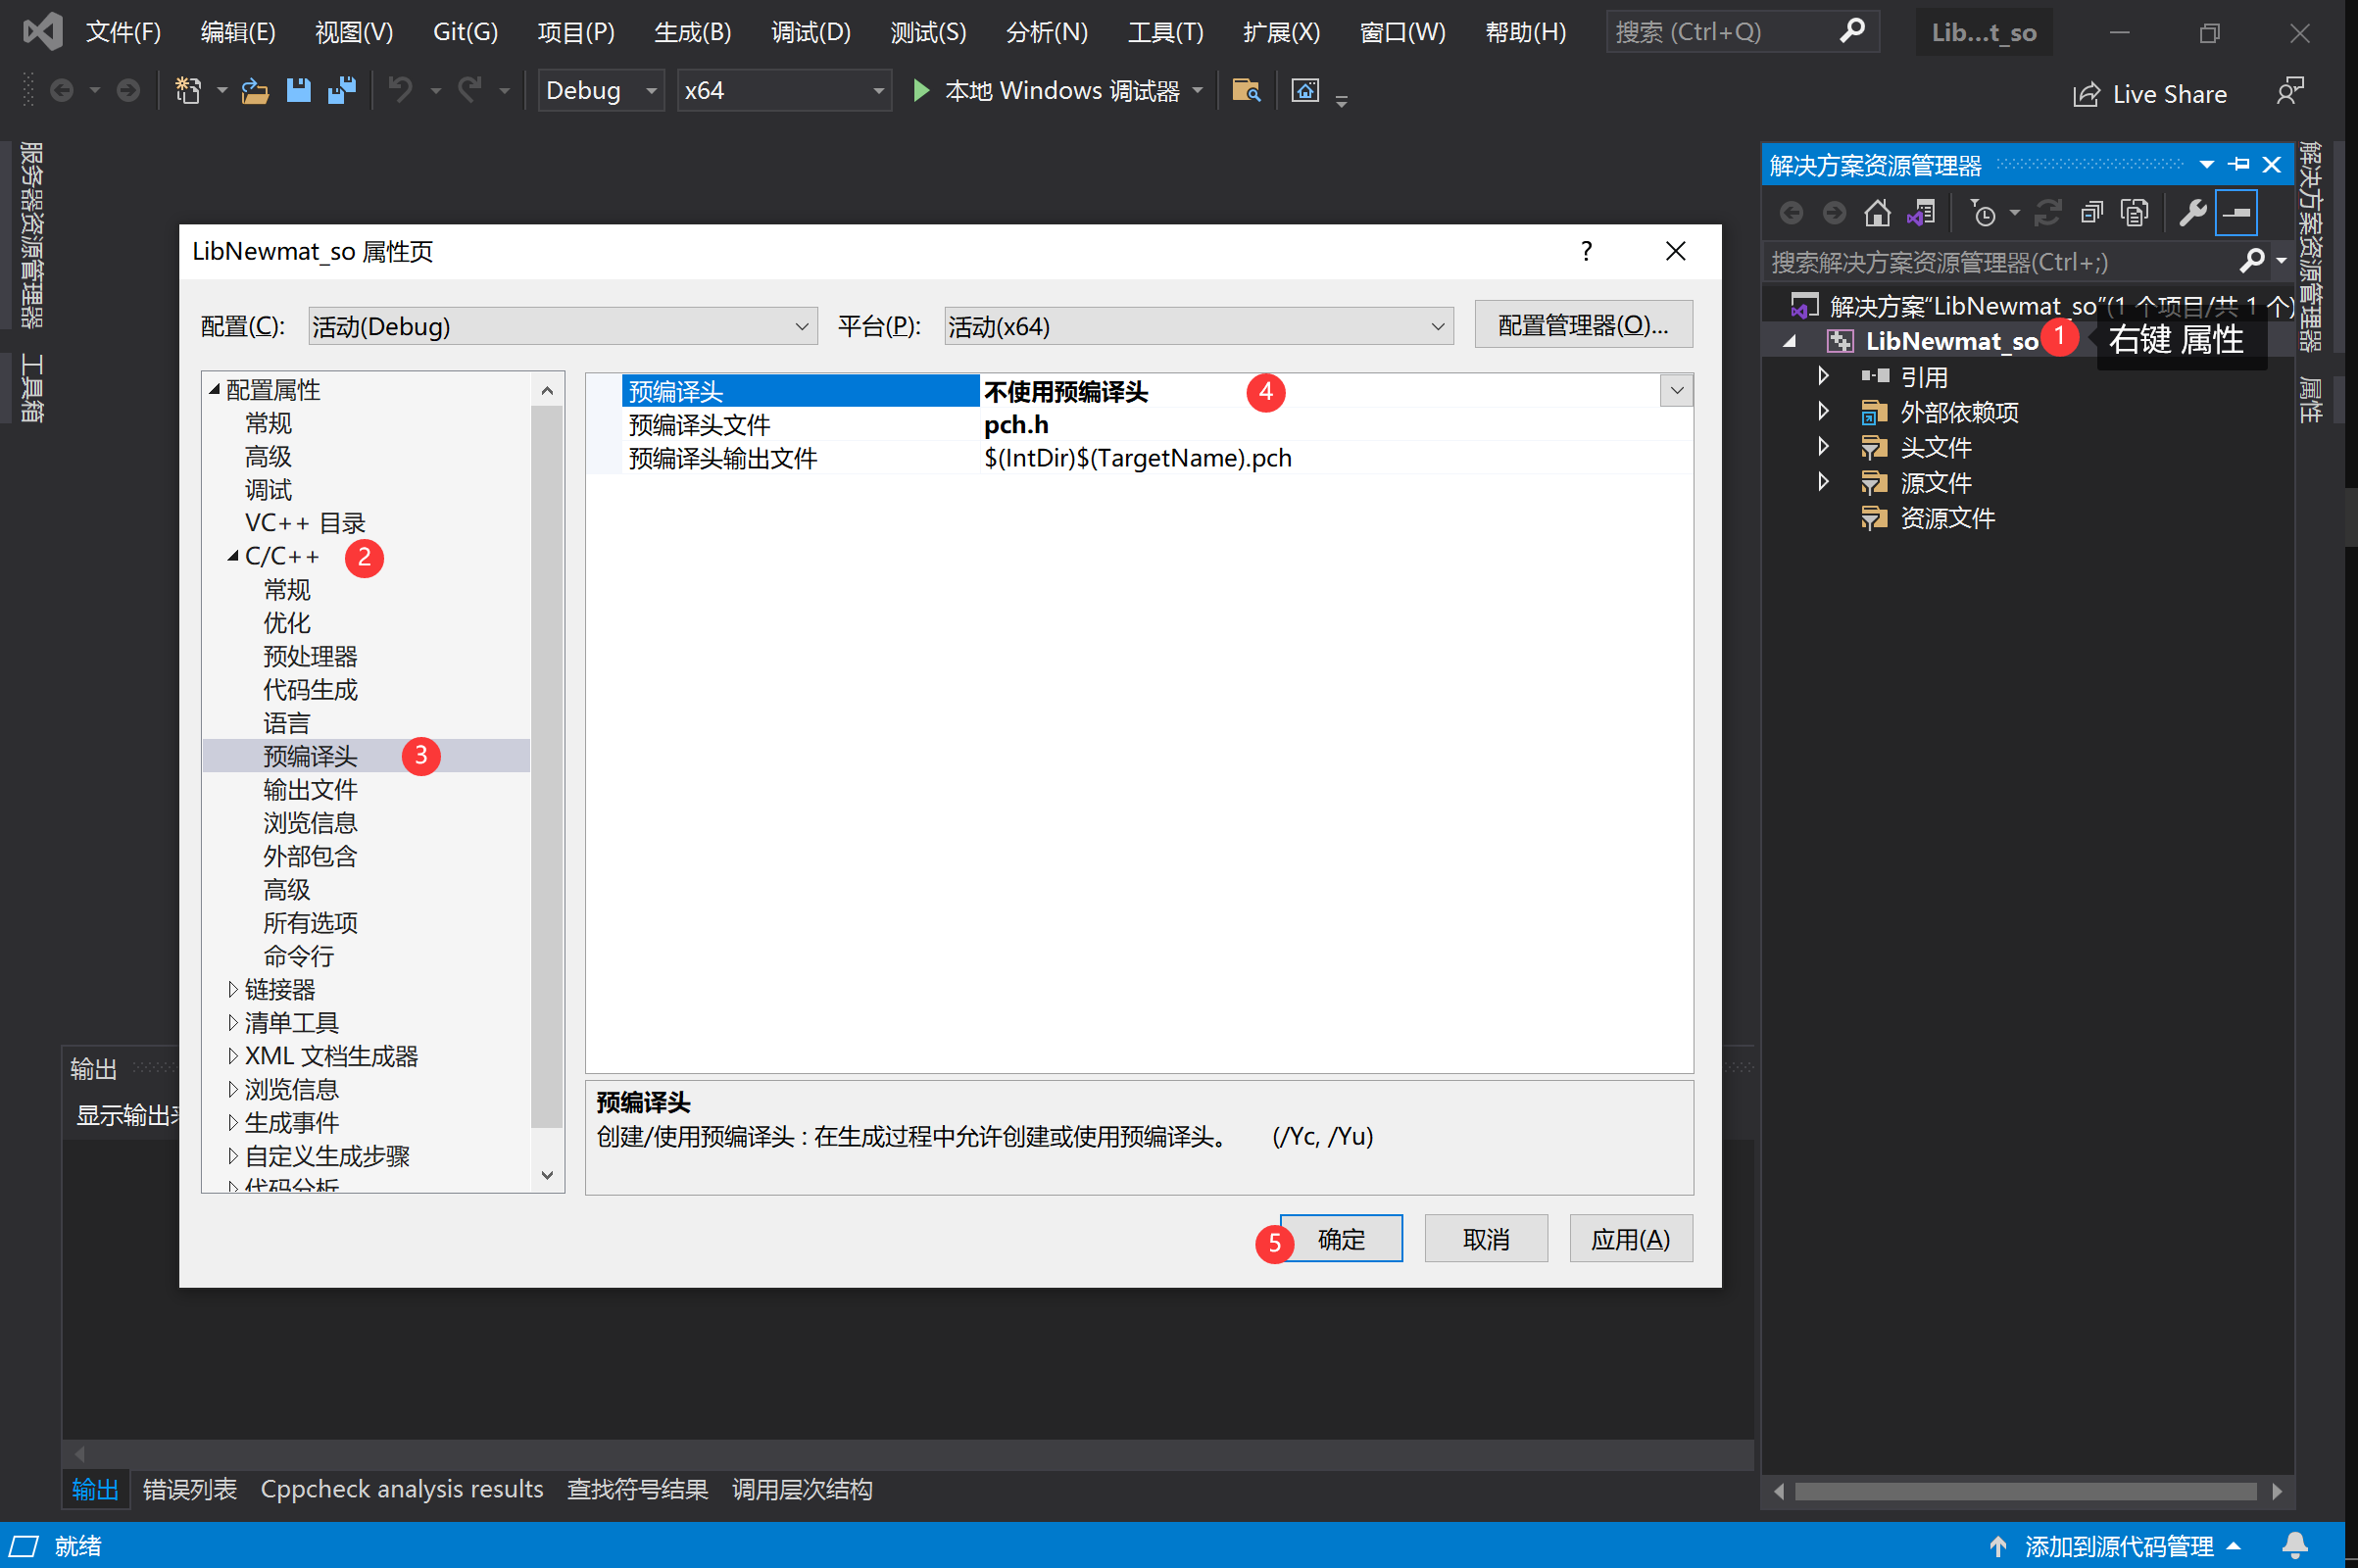Collapse the 配置属性 root node
The width and height of the screenshot is (2358, 1568).
[214, 390]
